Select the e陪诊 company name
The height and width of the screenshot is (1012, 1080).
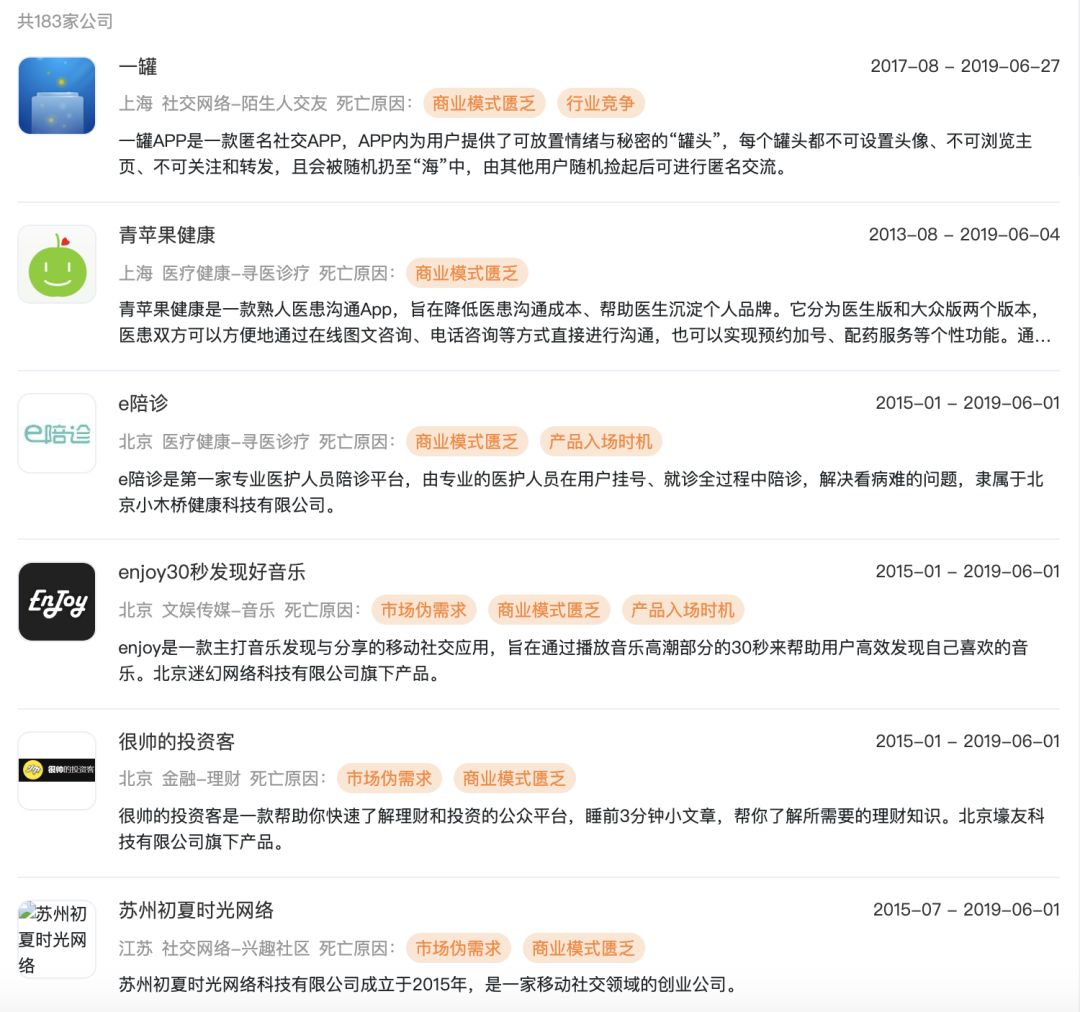(143, 404)
